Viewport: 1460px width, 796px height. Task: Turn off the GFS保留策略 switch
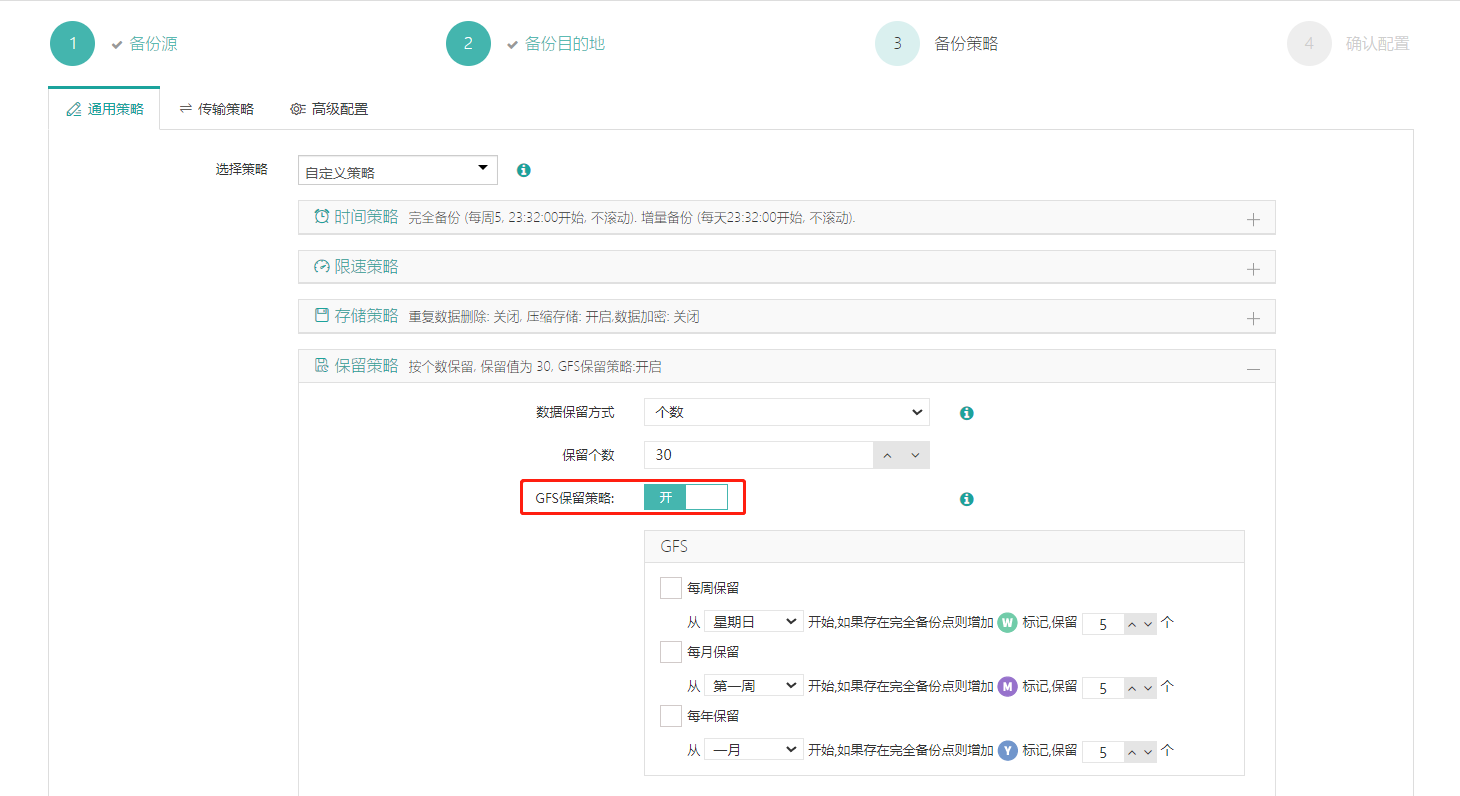[x=686, y=497]
